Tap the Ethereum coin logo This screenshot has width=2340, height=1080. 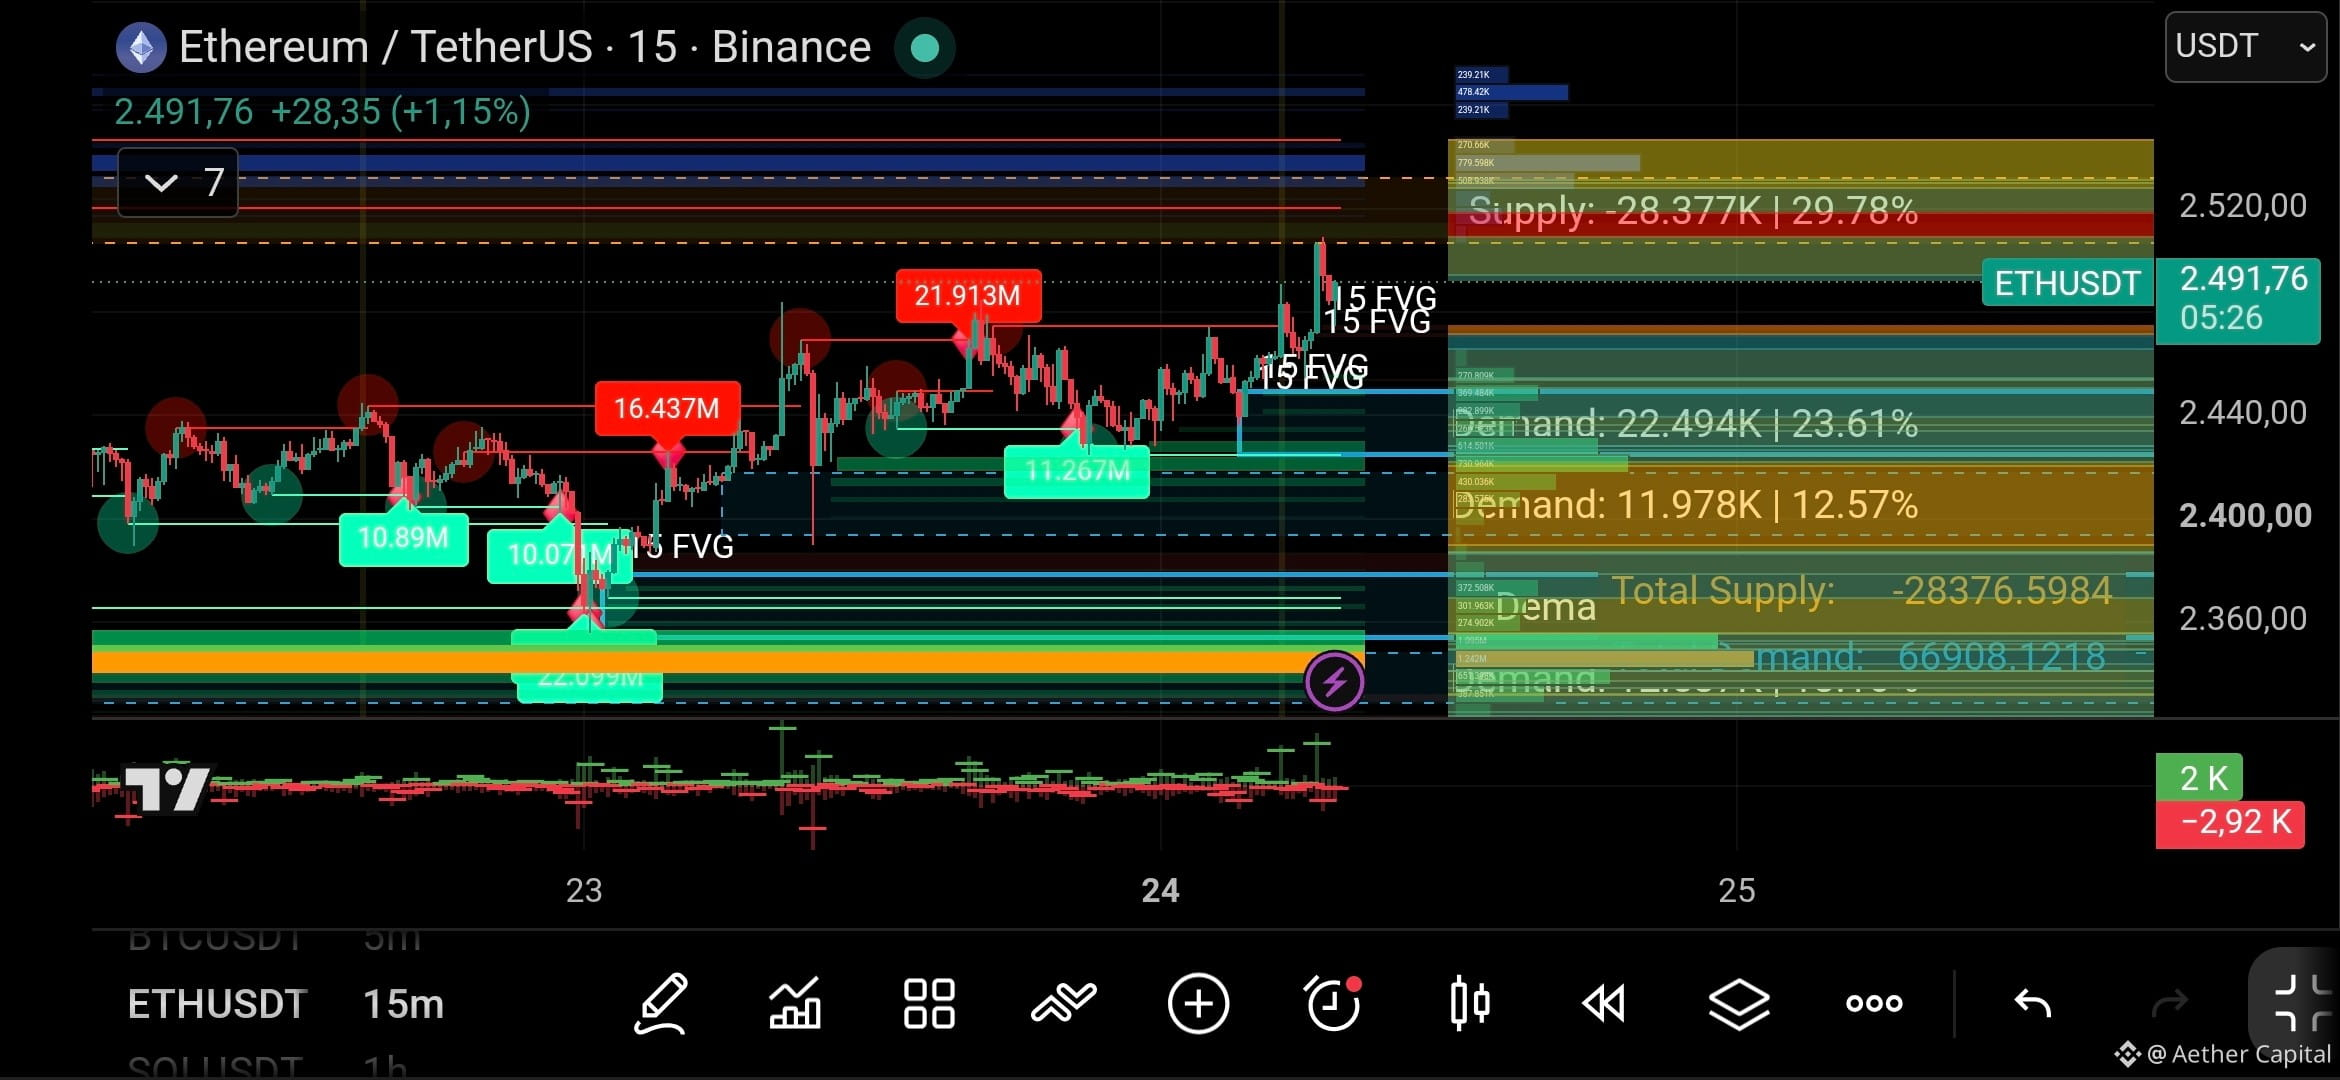point(141,47)
